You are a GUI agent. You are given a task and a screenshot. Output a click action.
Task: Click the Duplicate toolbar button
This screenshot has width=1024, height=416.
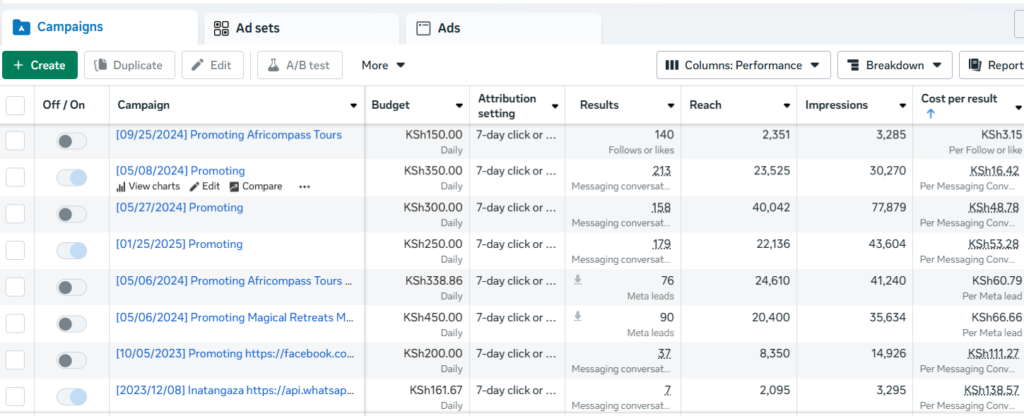click(129, 65)
